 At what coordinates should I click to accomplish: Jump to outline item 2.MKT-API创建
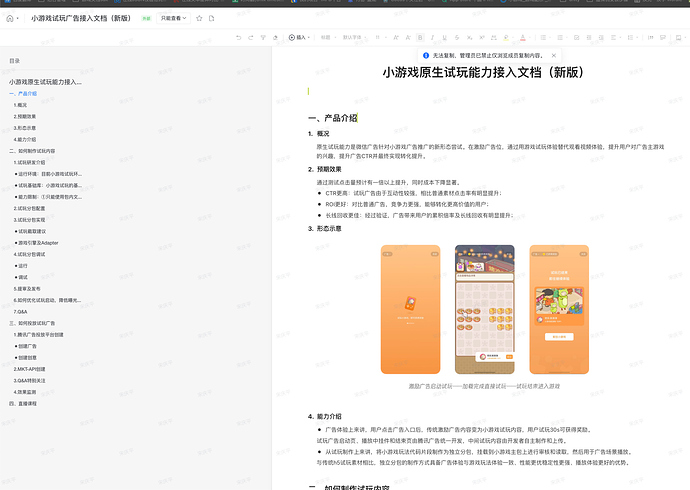[29, 369]
